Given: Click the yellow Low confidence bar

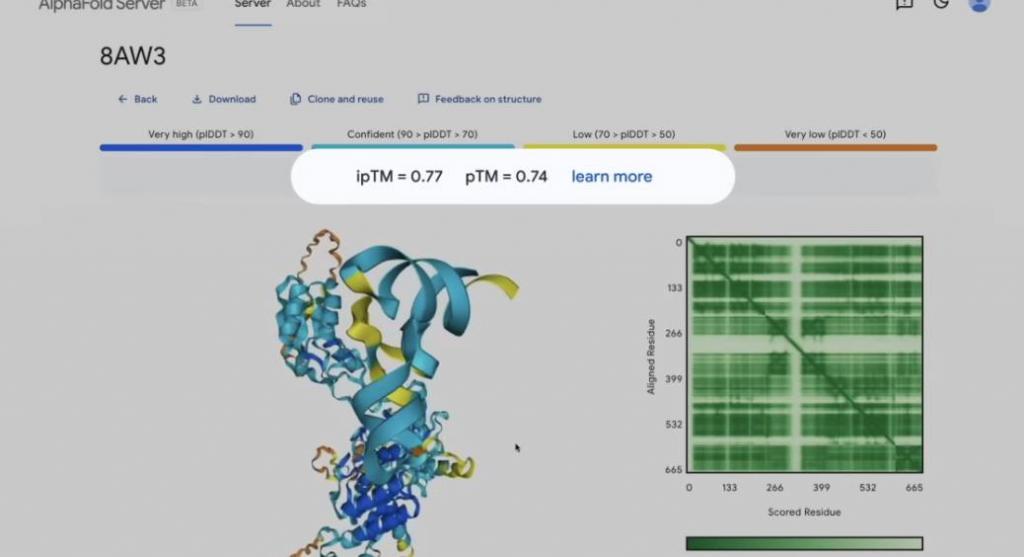Looking at the screenshot, I should 624,147.
